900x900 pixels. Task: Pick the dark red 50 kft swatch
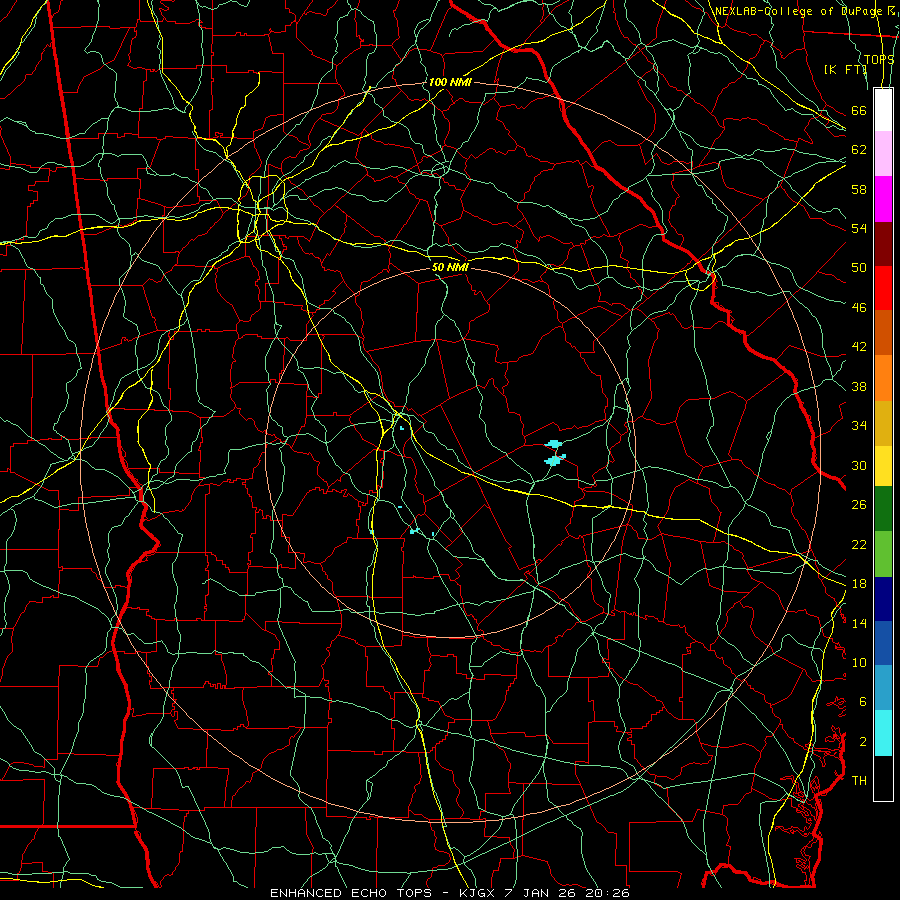point(883,244)
